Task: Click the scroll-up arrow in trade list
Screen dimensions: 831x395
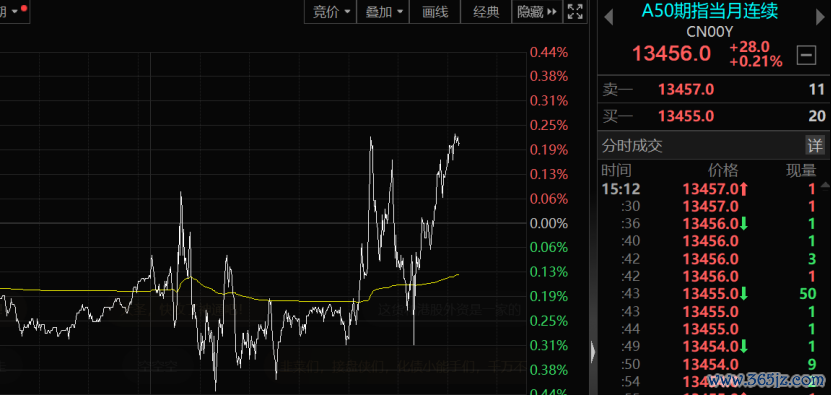Action: (x=825, y=186)
